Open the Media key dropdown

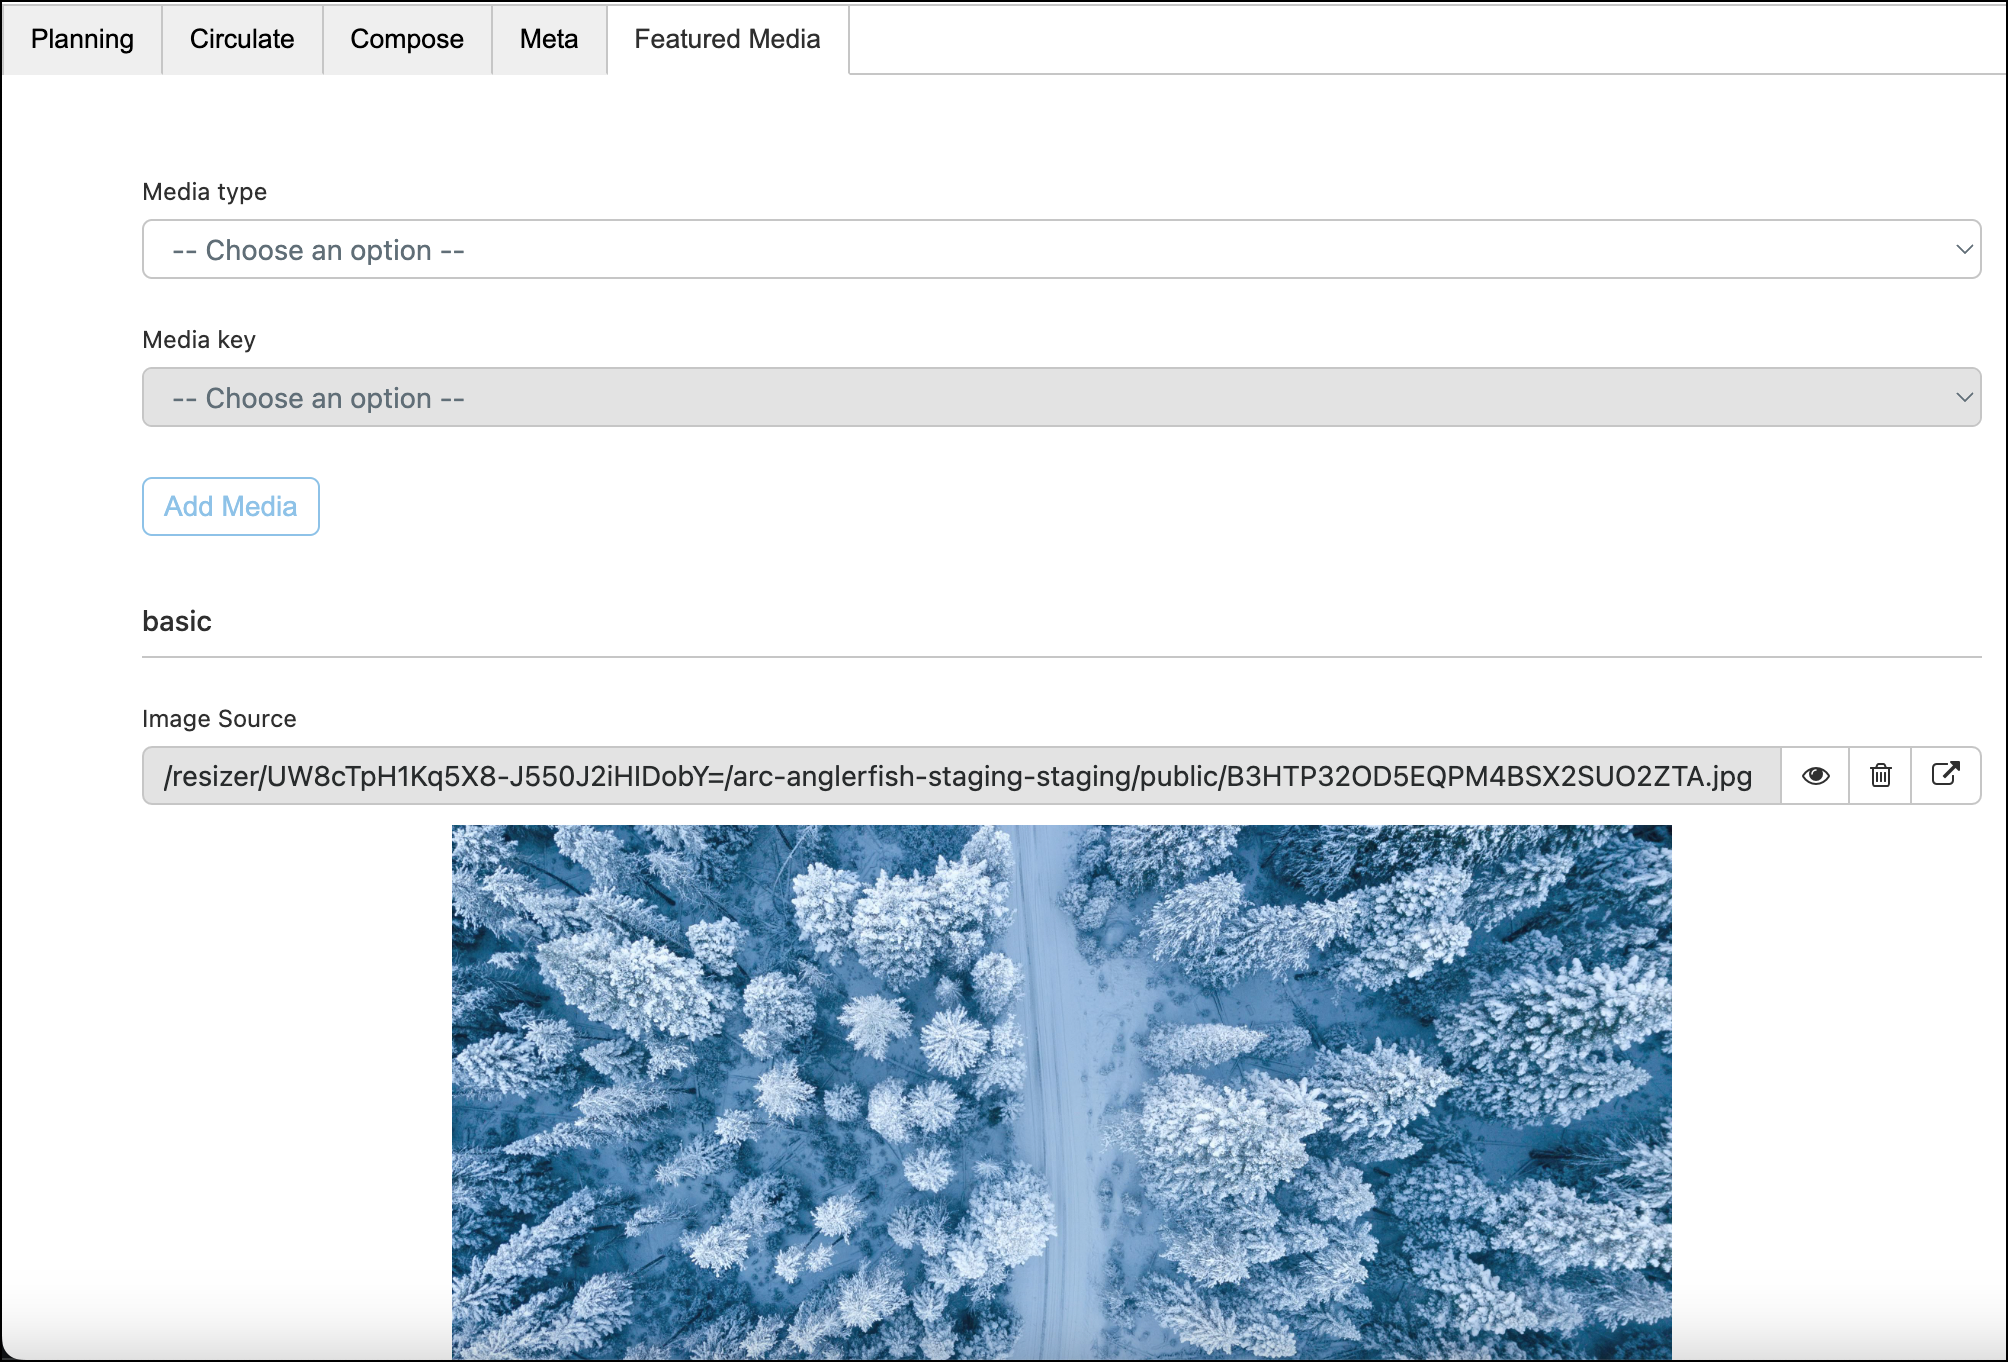tap(1061, 398)
